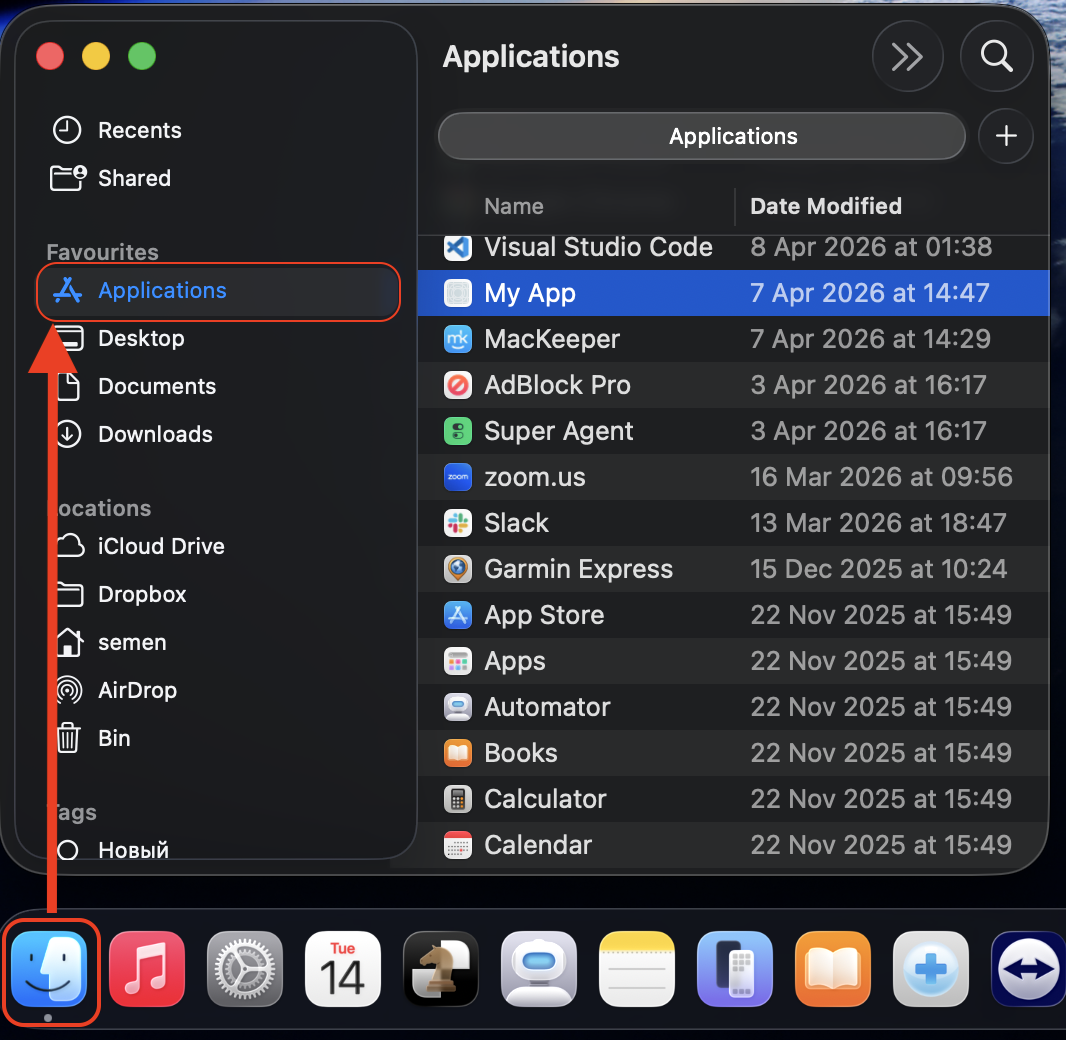Click Visual Studio Code icon in list
1066x1040 pixels.
click(x=458, y=247)
